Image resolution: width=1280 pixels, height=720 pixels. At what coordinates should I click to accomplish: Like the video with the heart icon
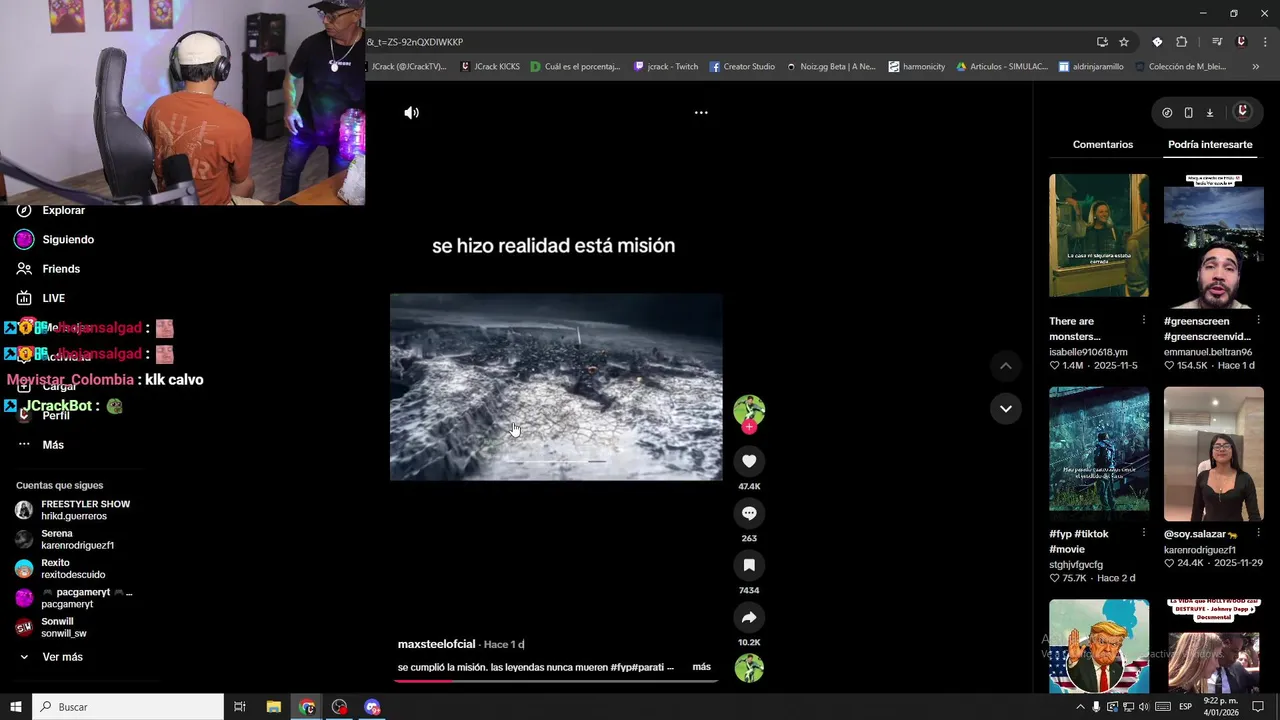[749, 461]
